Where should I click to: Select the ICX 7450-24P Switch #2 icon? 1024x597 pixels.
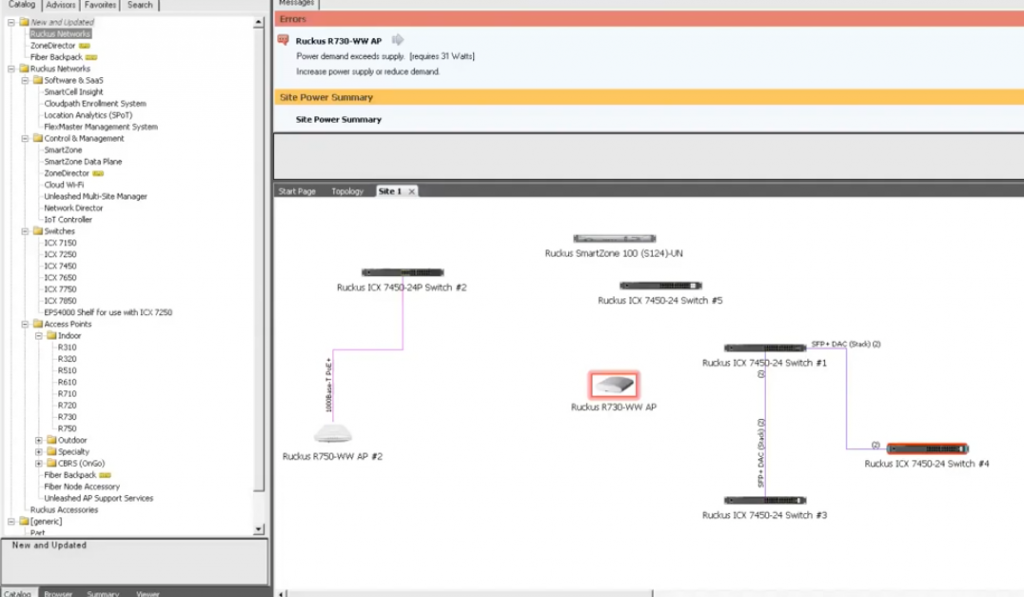coord(402,272)
